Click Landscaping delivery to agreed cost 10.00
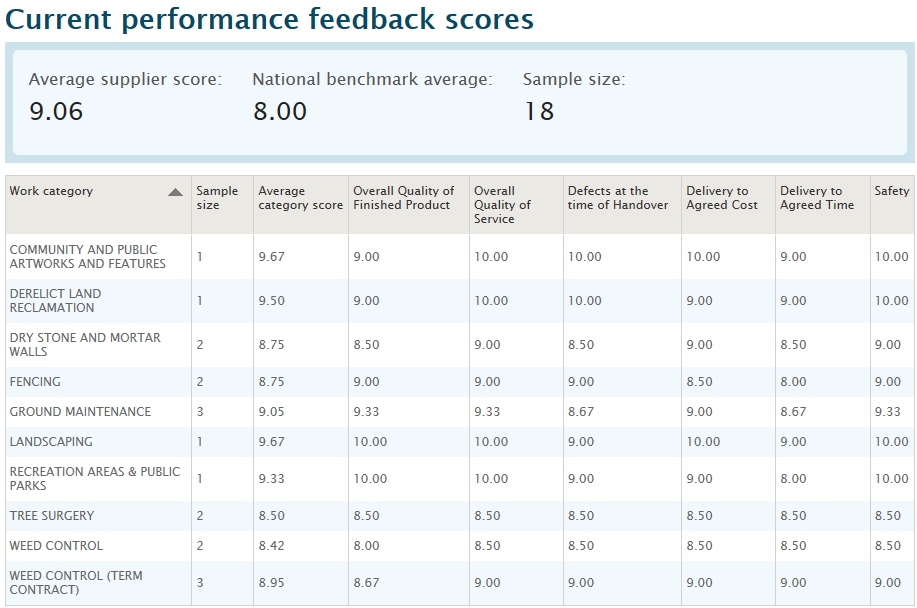 tap(704, 441)
